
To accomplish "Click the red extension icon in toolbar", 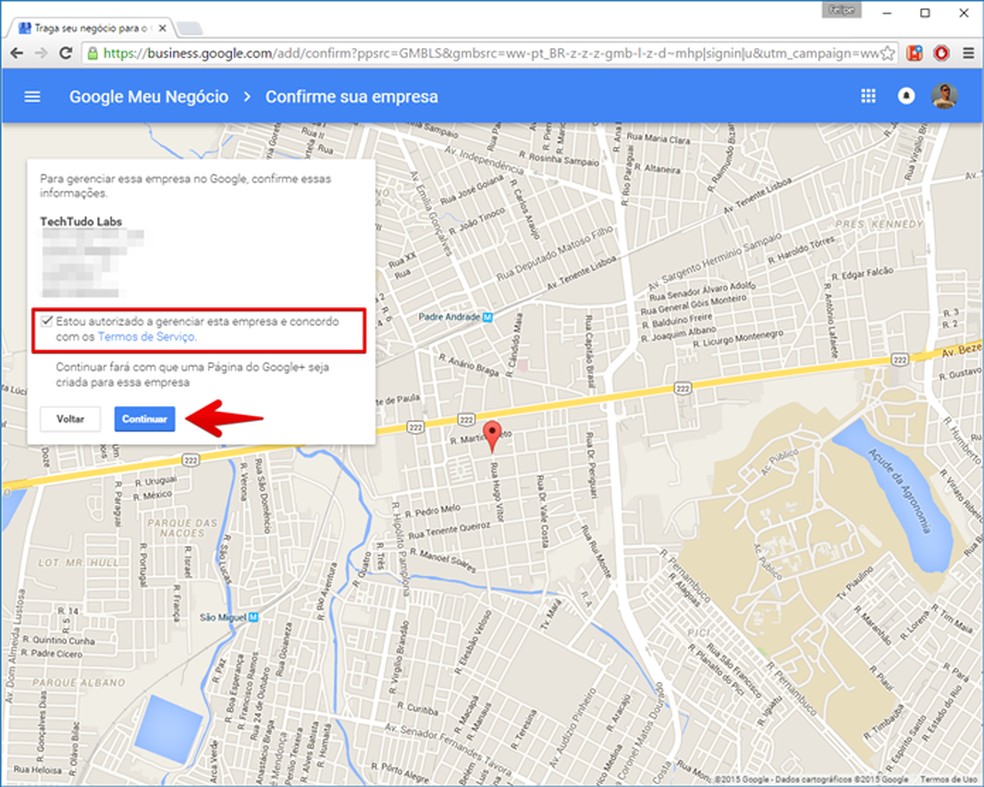I will (x=941, y=53).
